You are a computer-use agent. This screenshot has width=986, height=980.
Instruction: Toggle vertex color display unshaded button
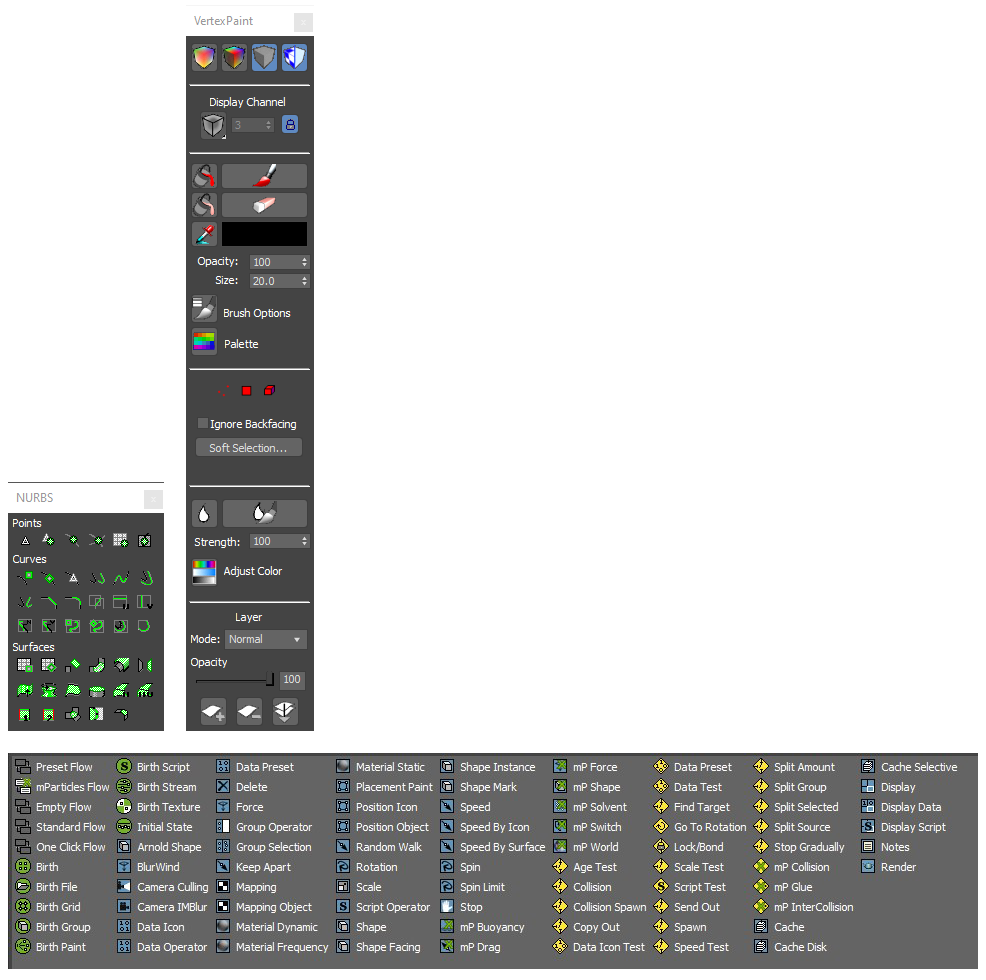pos(235,58)
